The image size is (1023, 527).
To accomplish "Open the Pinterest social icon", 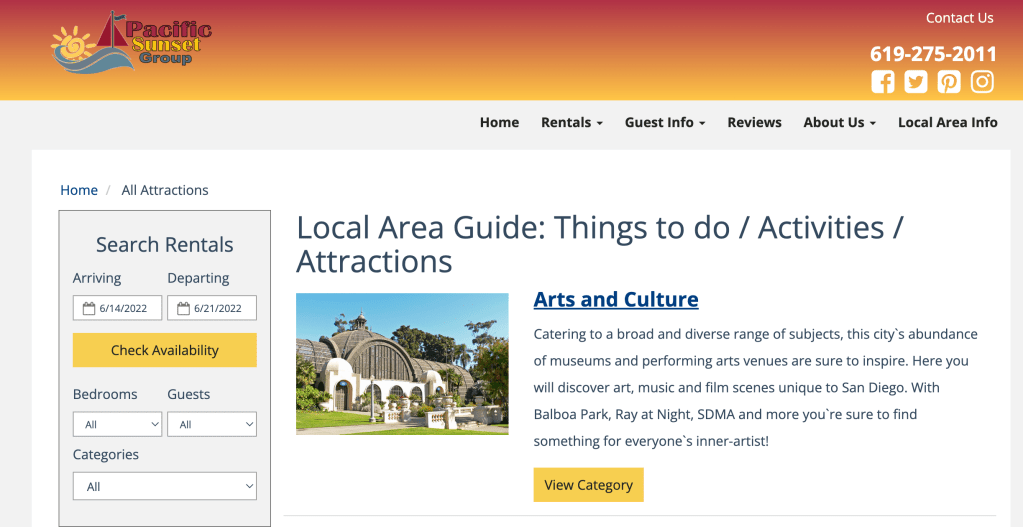I will click(x=949, y=82).
